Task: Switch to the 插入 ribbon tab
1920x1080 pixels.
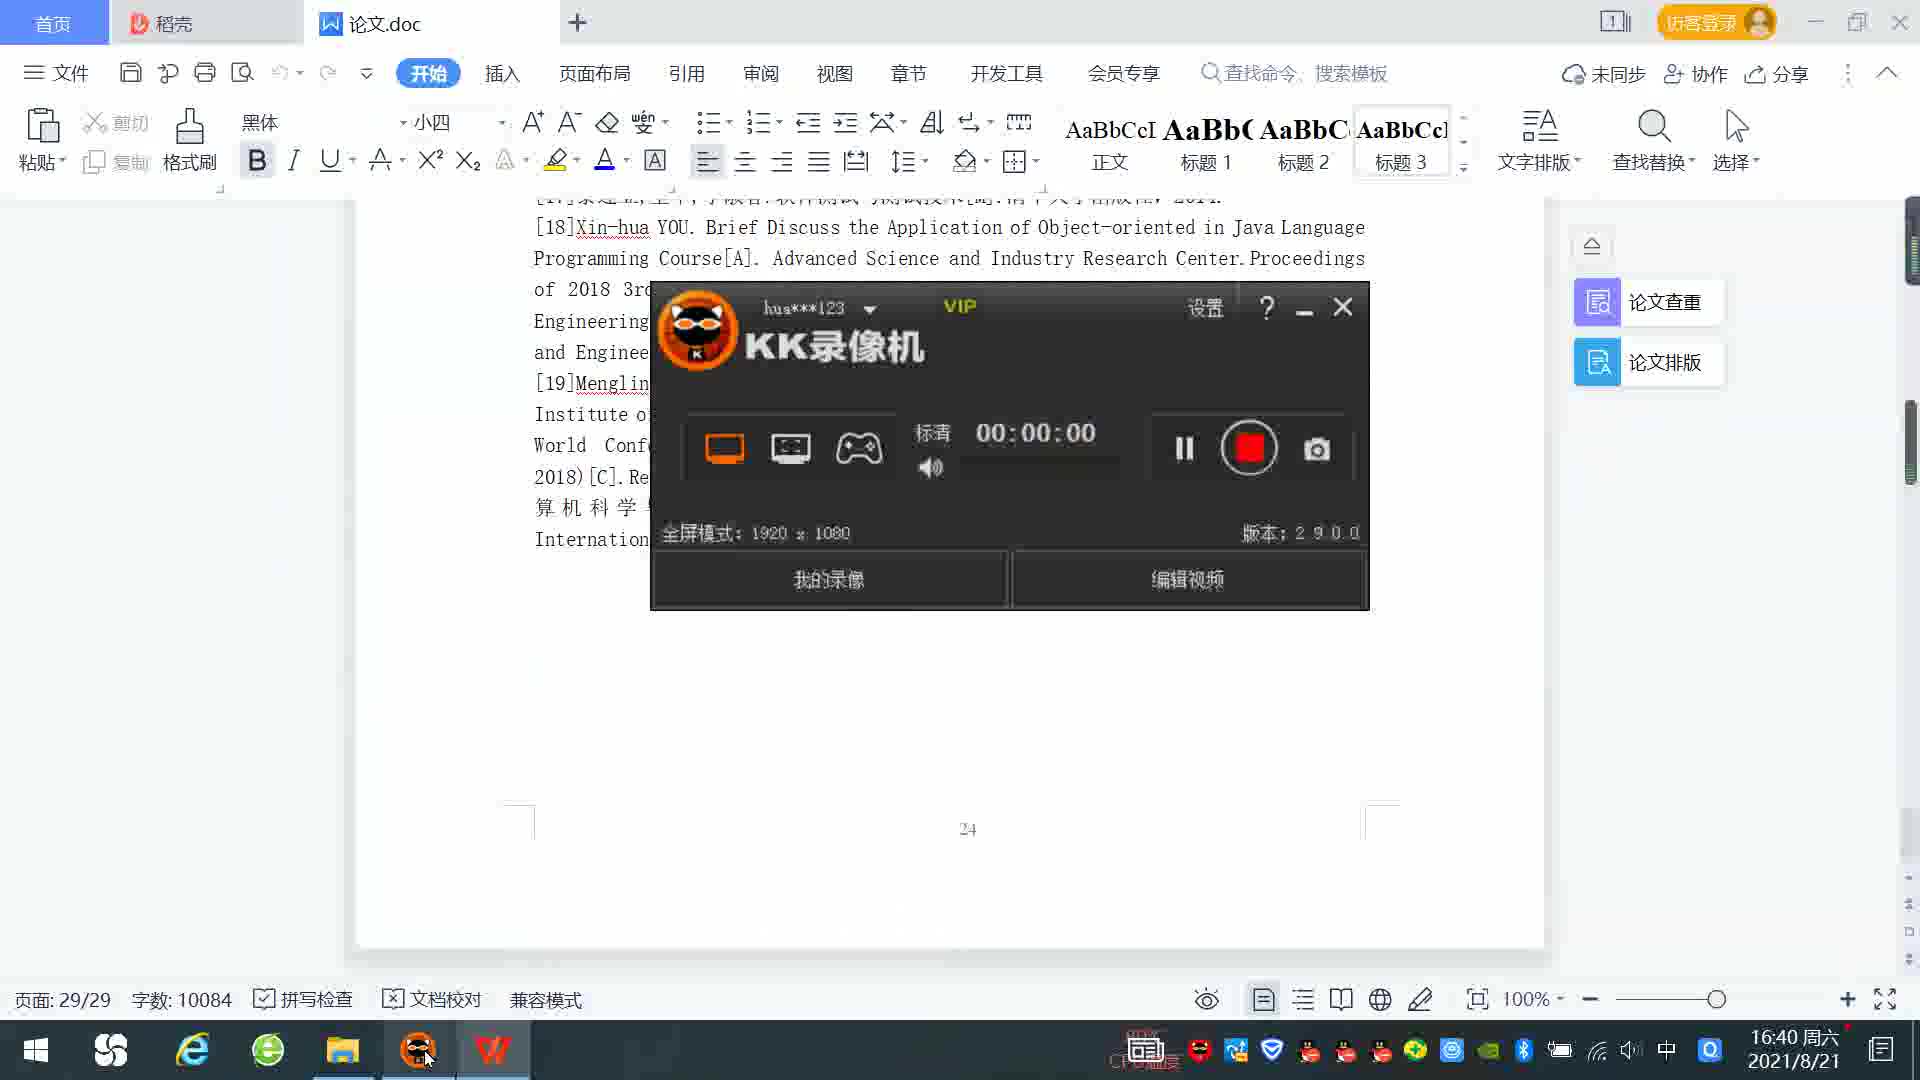Action: click(x=502, y=74)
